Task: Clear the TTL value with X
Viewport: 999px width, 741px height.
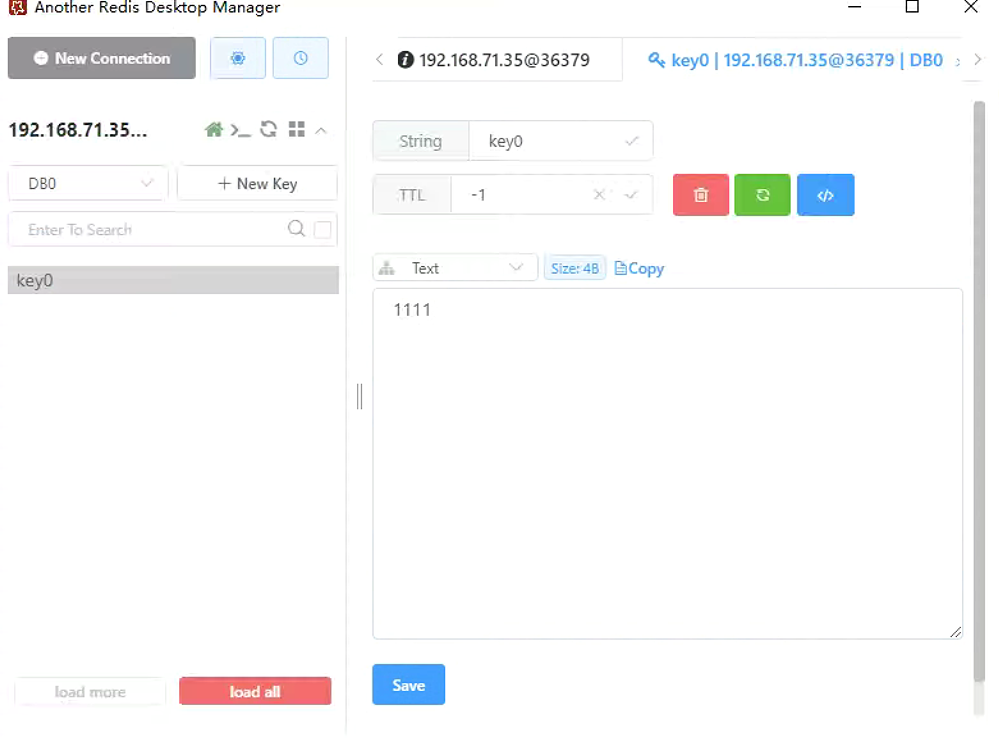Action: pyautogui.click(x=599, y=195)
